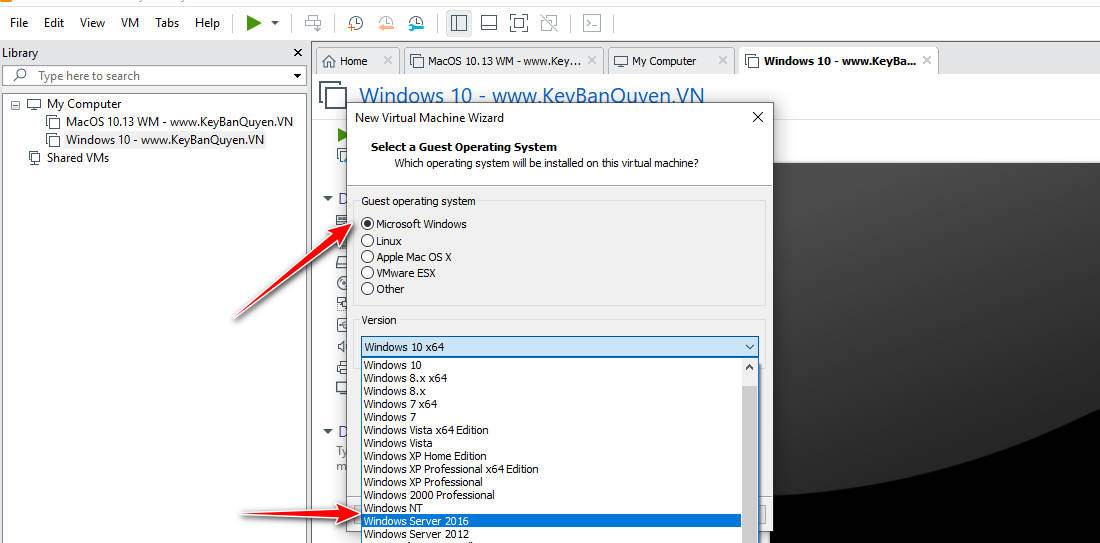1100x543 pixels.
Task: Revert virtual machine to previous snapshot
Action: [386, 23]
